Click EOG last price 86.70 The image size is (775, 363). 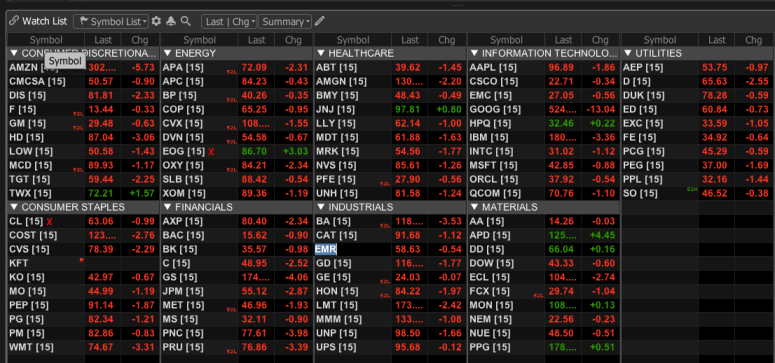254,151
